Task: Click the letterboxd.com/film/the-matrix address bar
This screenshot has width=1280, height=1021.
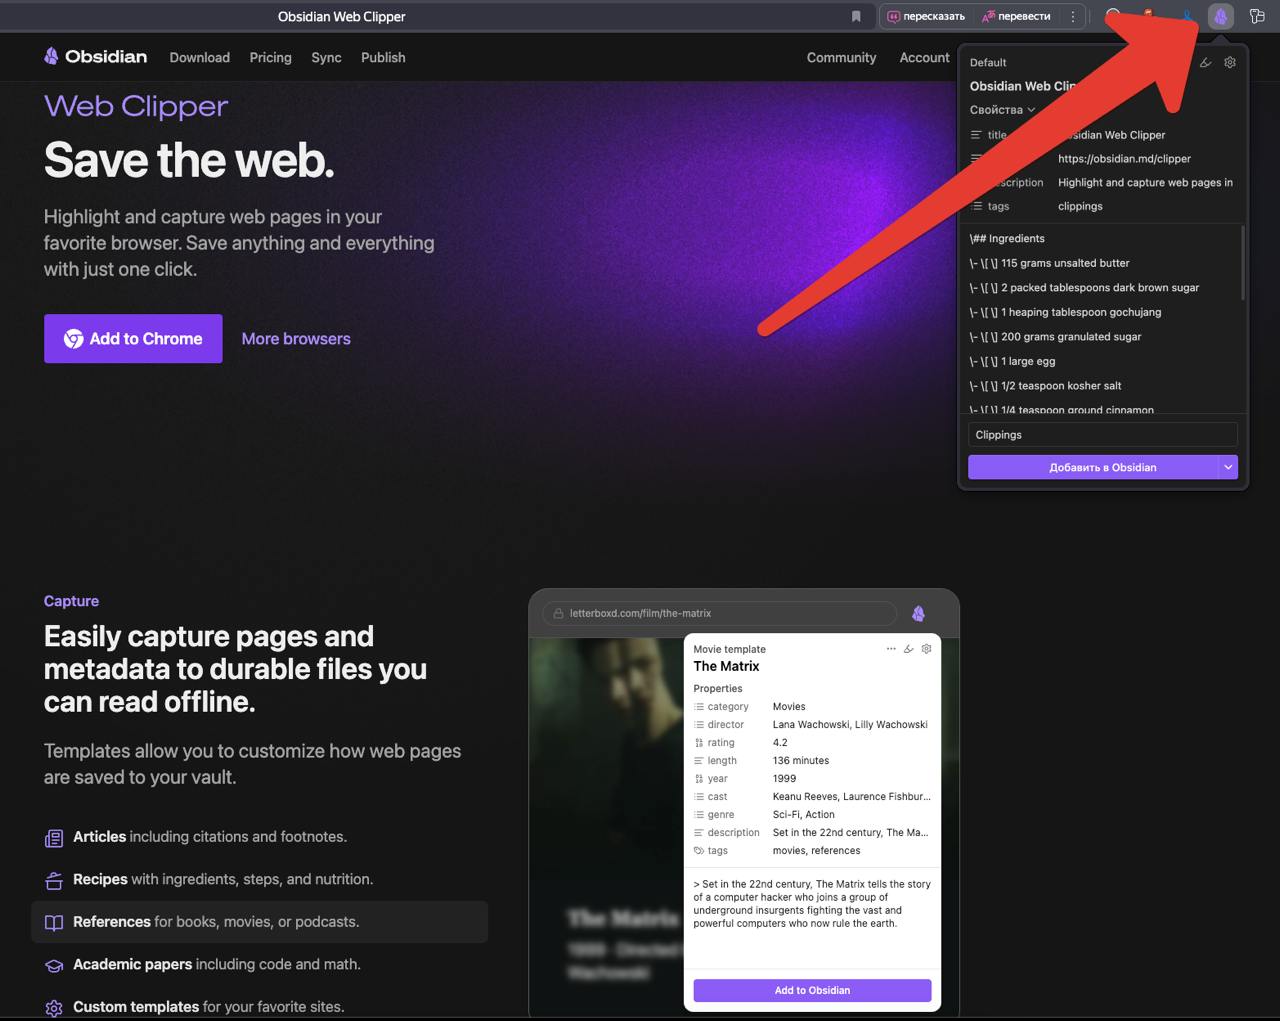Action: (x=720, y=613)
